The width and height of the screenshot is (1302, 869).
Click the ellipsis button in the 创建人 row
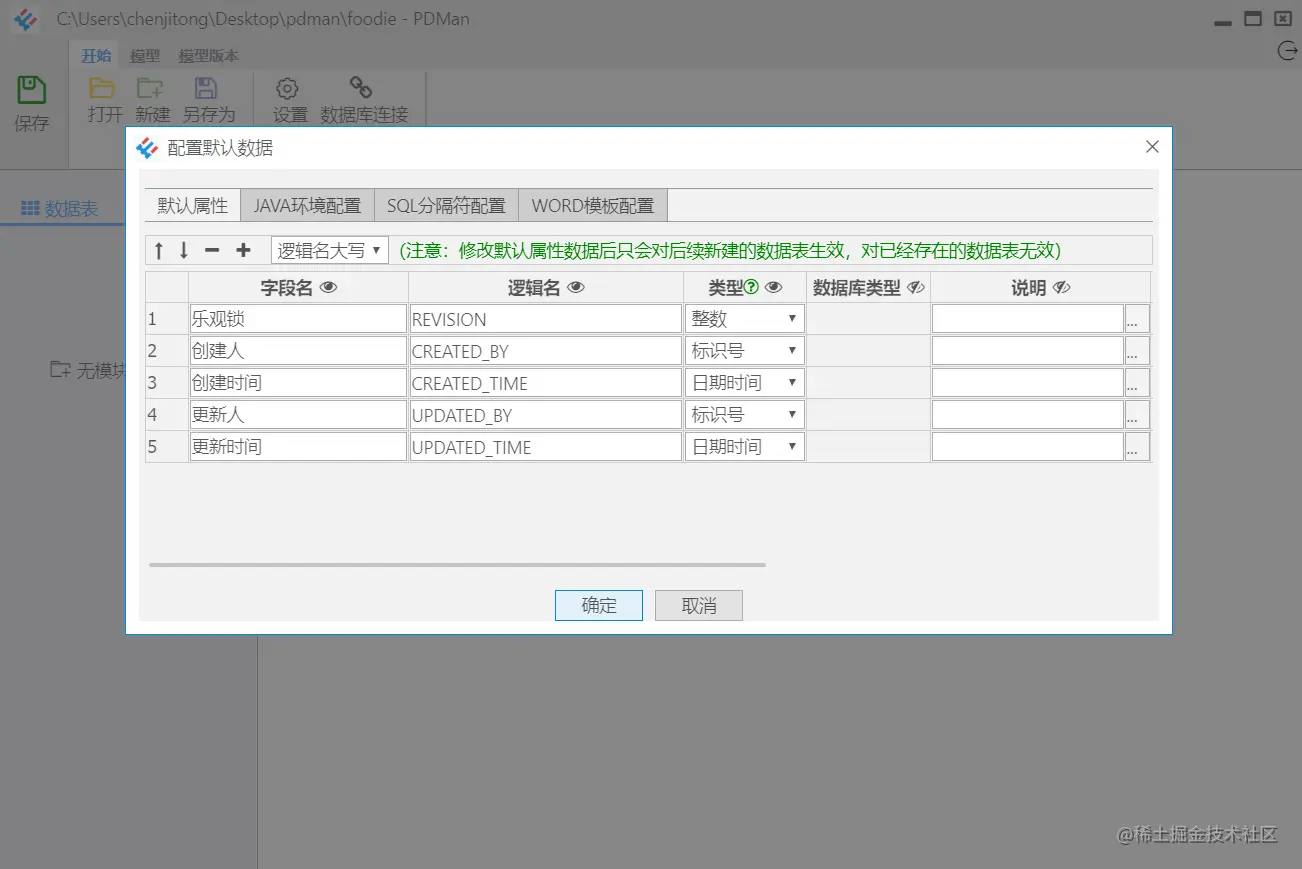click(1137, 351)
